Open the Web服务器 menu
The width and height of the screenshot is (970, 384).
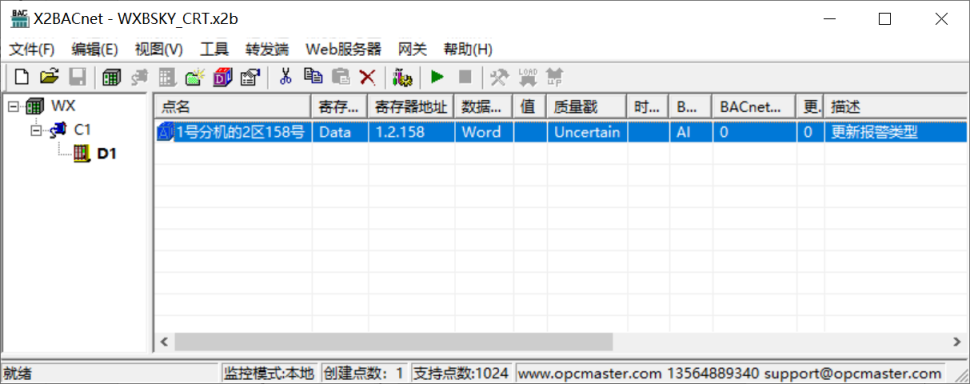343,49
